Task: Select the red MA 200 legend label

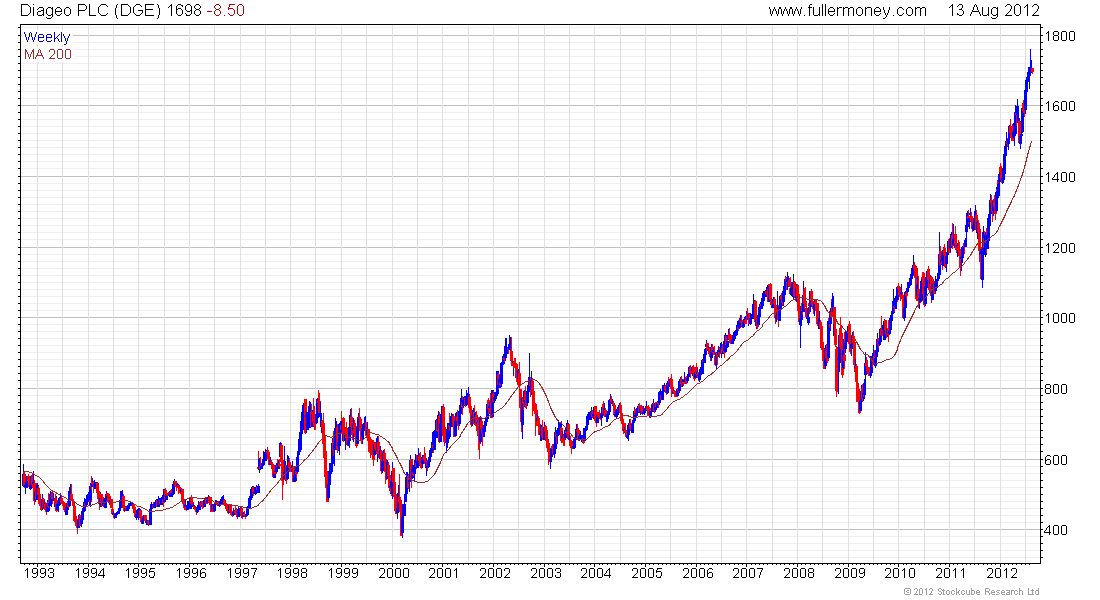Action: 48,54
